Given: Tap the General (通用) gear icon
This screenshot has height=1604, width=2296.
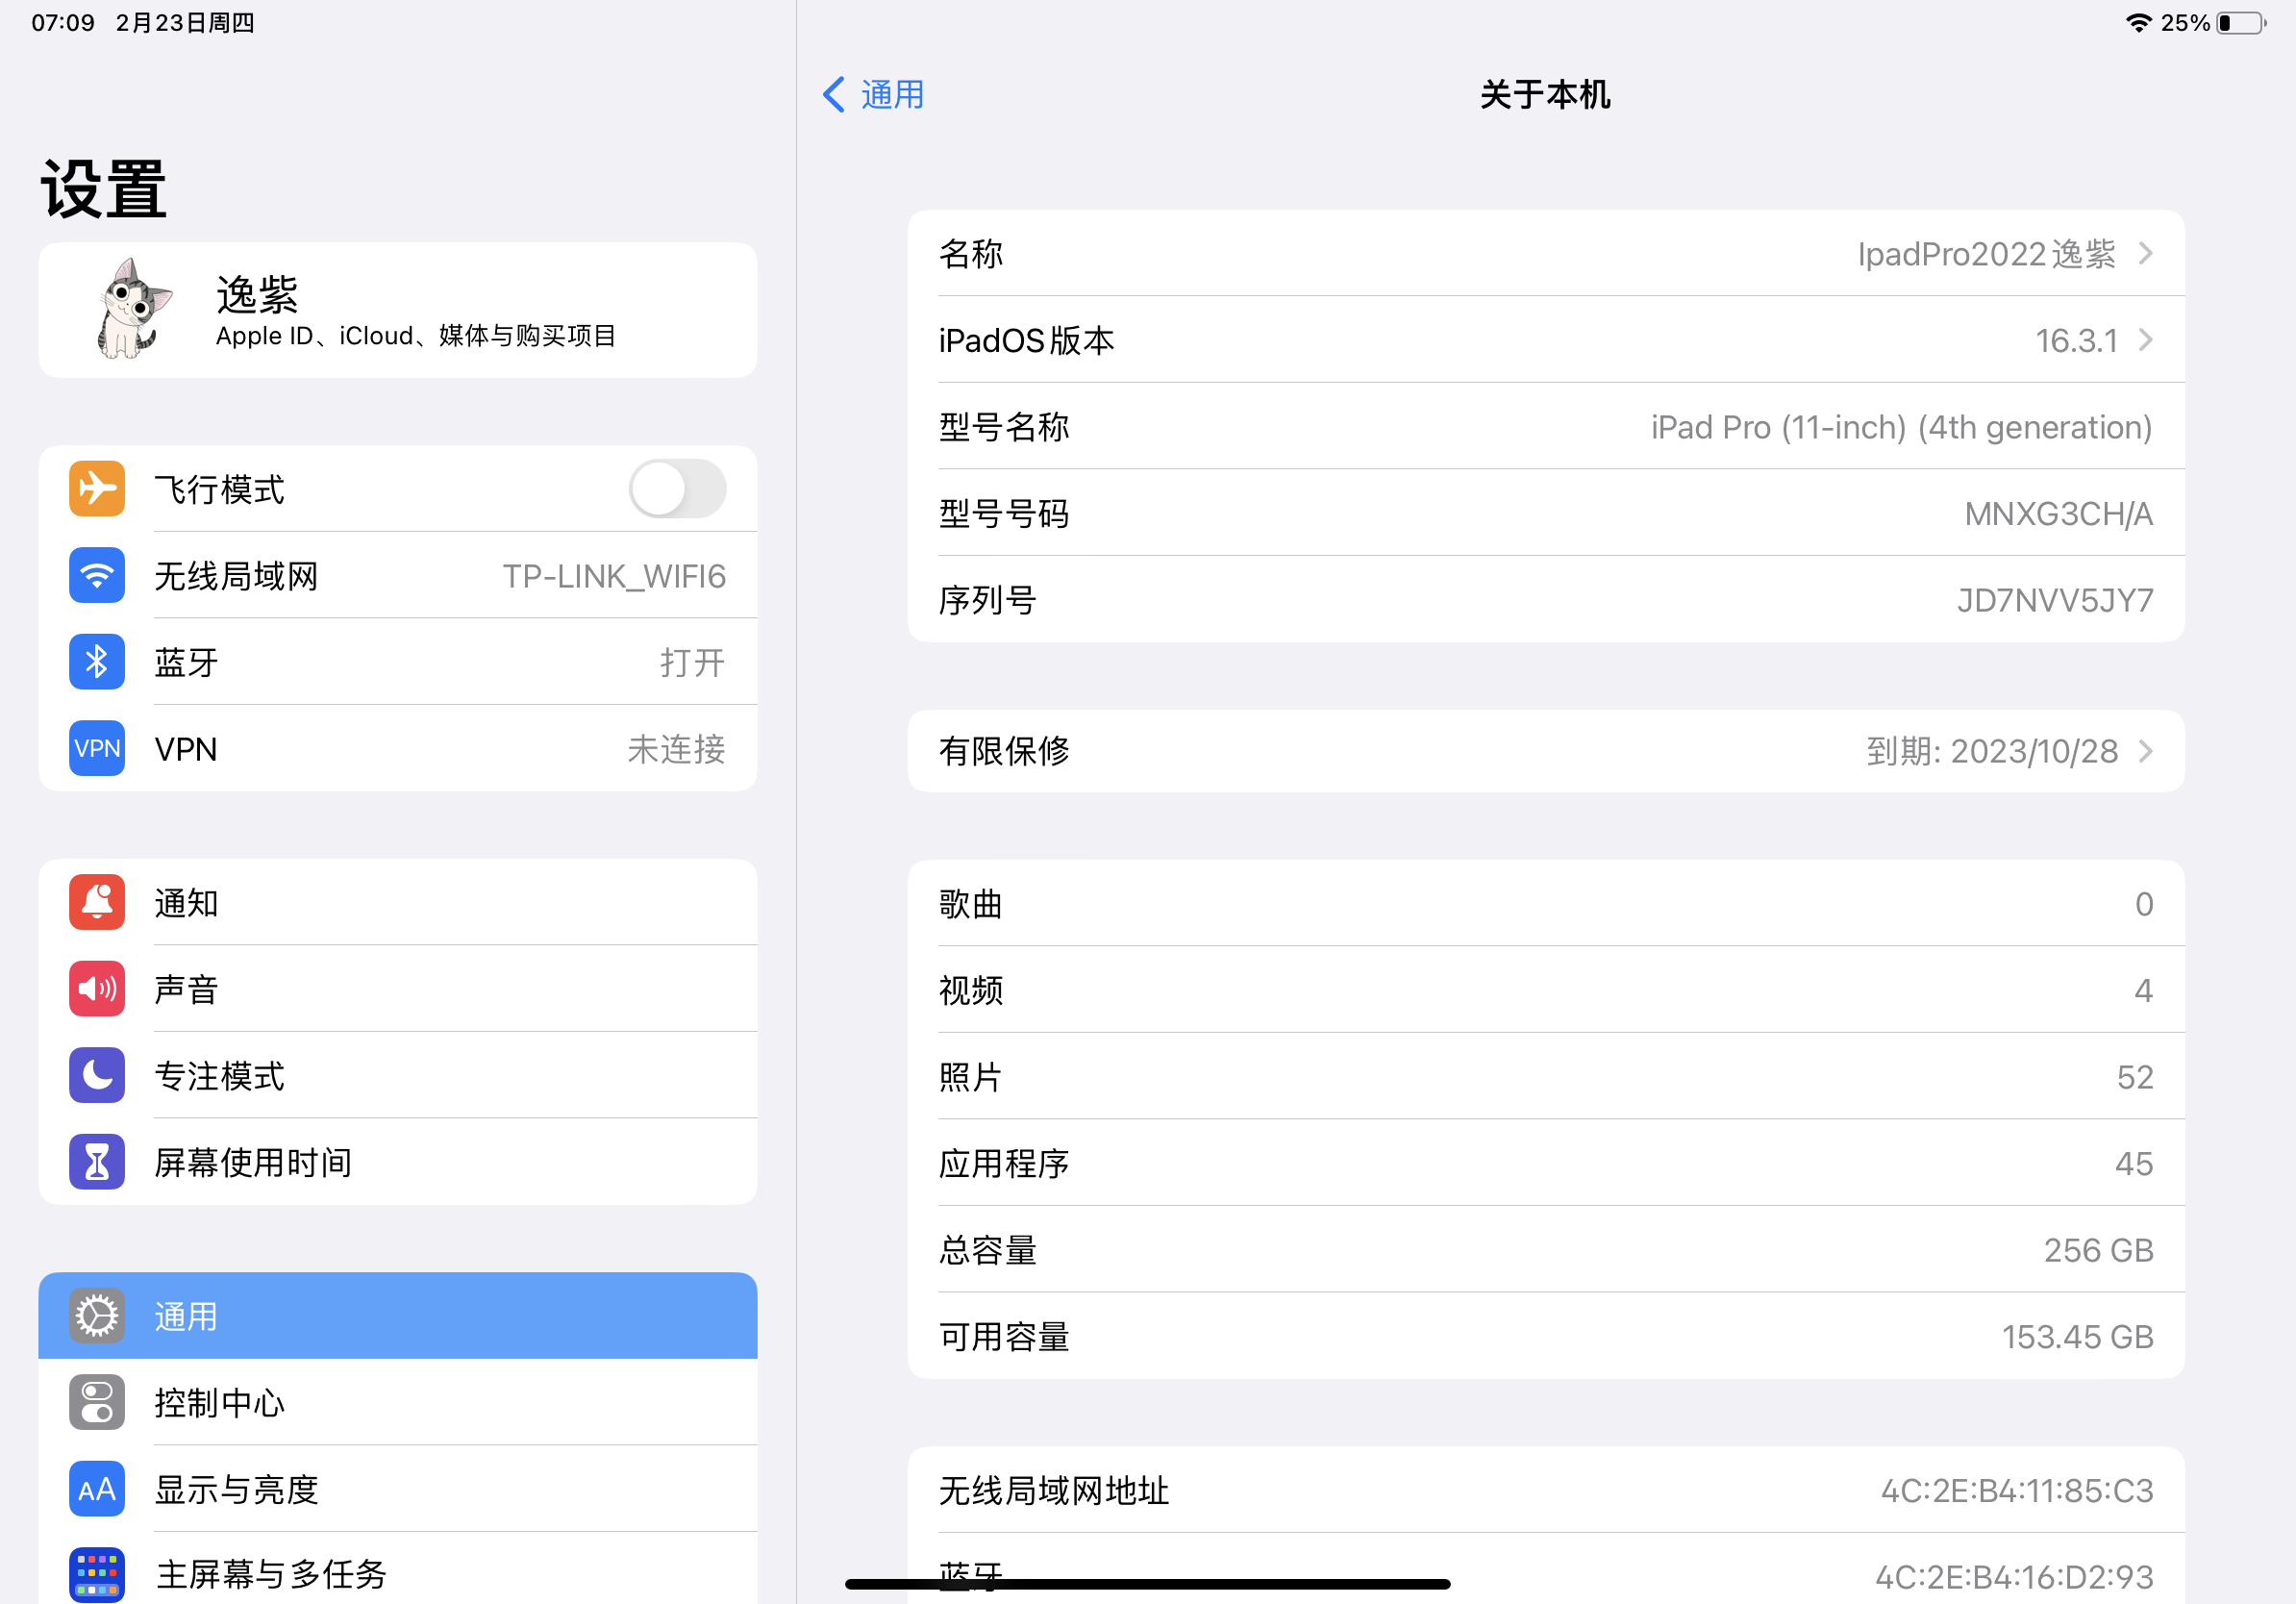Looking at the screenshot, I should pos(97,1316).
